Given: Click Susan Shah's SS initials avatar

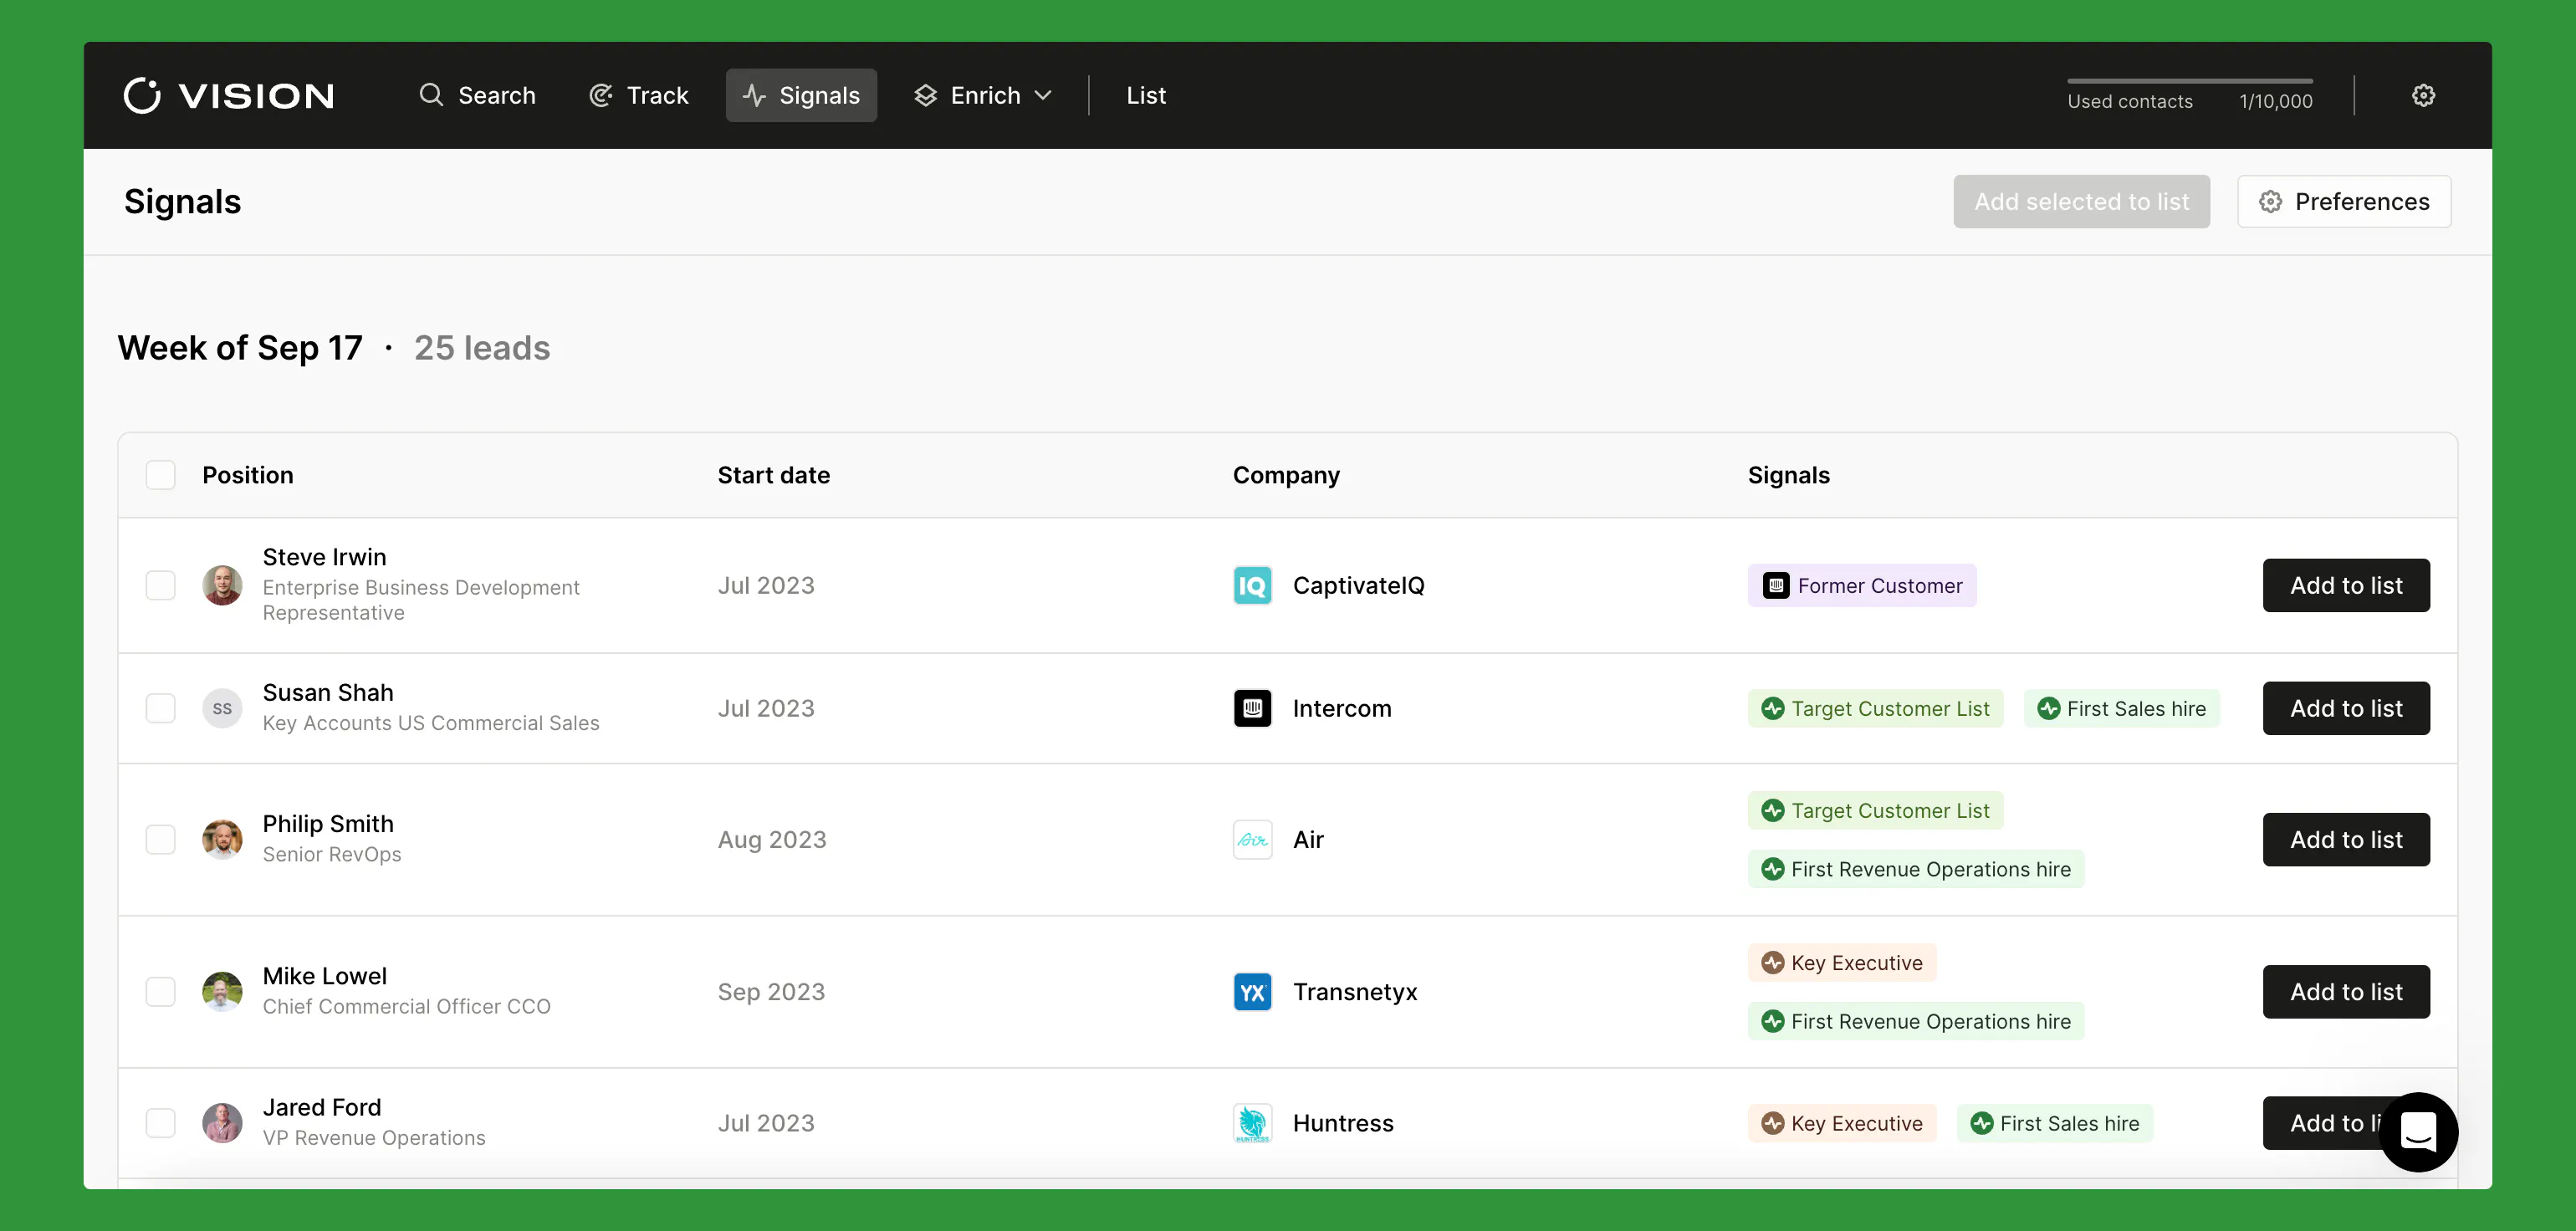Looking at the screenshot, I should (222, 708).
